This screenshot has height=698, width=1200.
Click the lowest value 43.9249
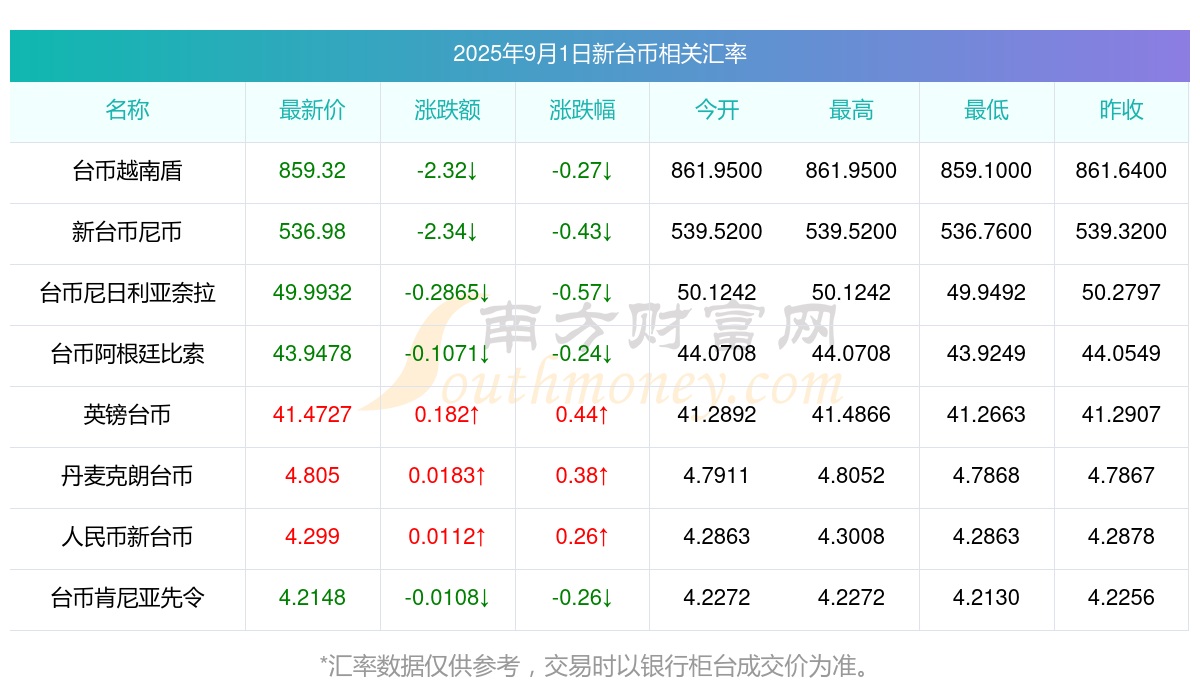[x=986, y=354]
